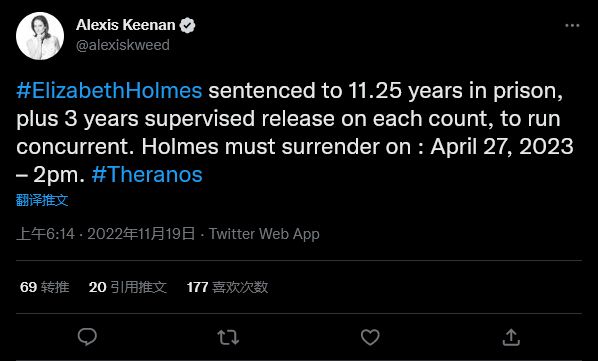This screenshot has width=598, height=361.
Task: Open the tweet's three-dot more options menu
Action: tap(572, 26)
